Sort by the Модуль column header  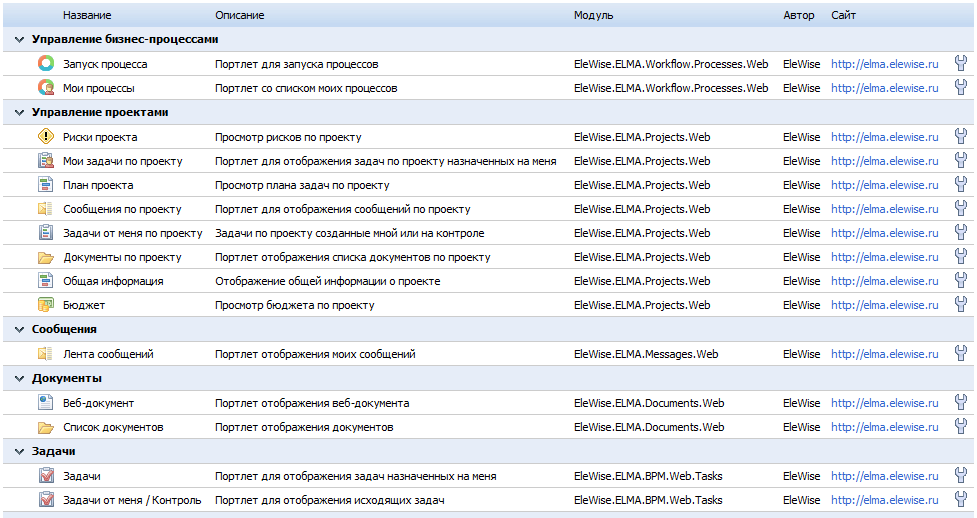coord(594,16)
